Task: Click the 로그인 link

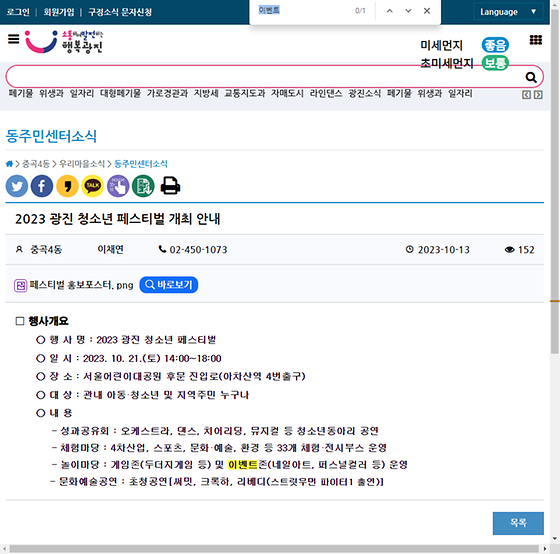Action: (18, 12)
